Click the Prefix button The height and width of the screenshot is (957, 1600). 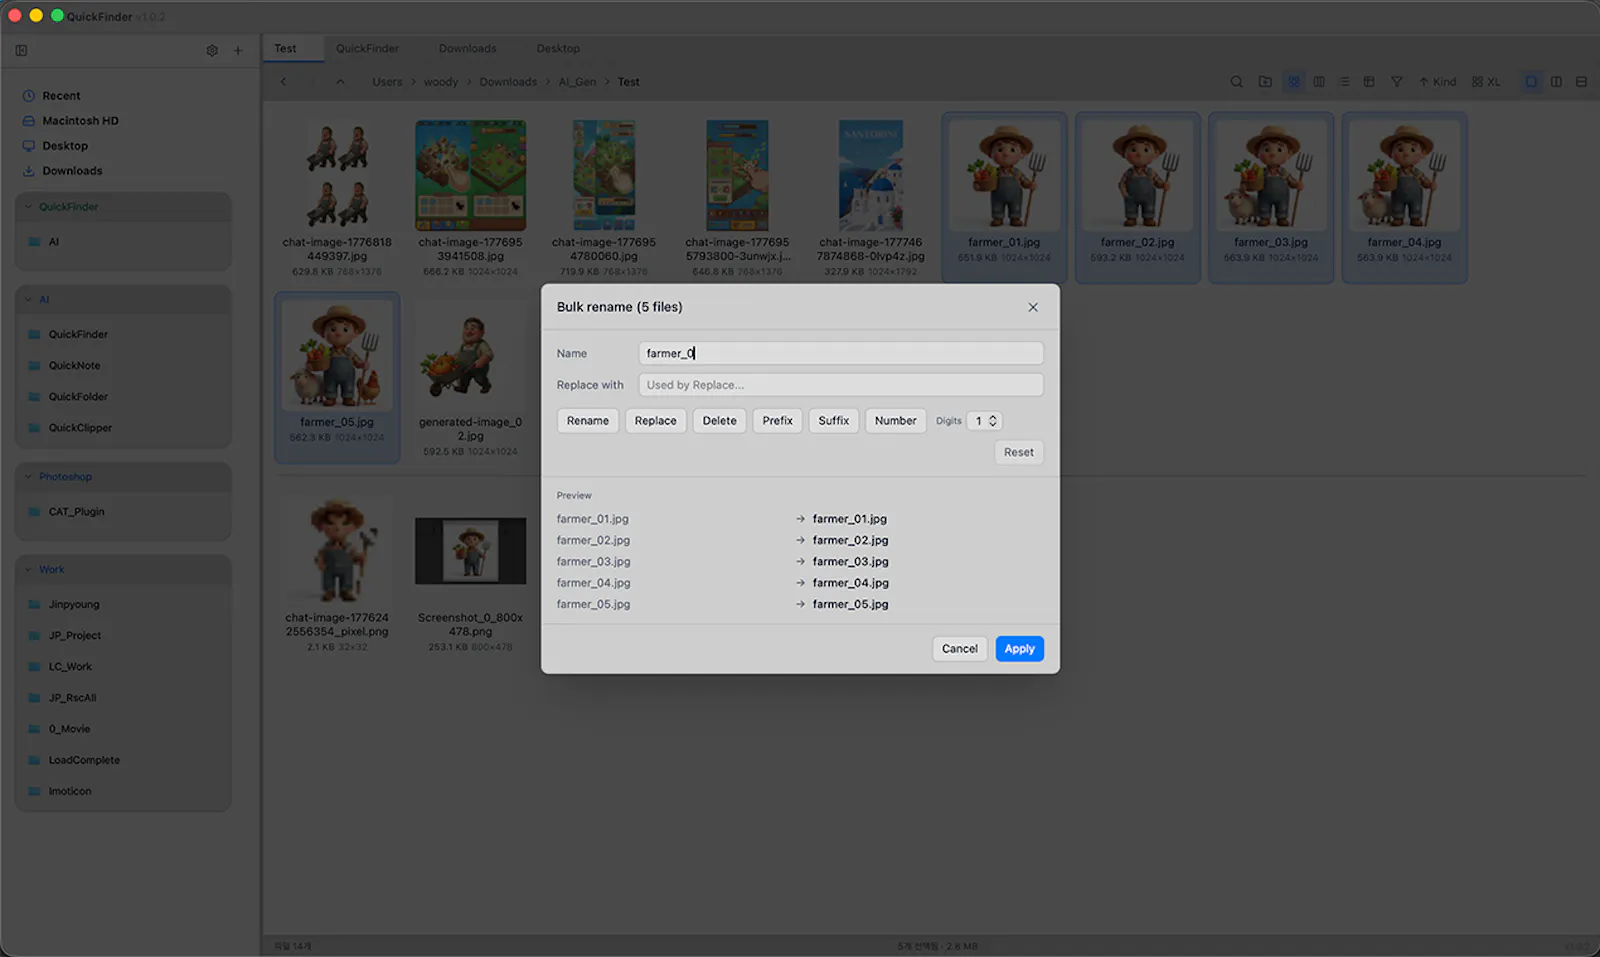(777, 421)
